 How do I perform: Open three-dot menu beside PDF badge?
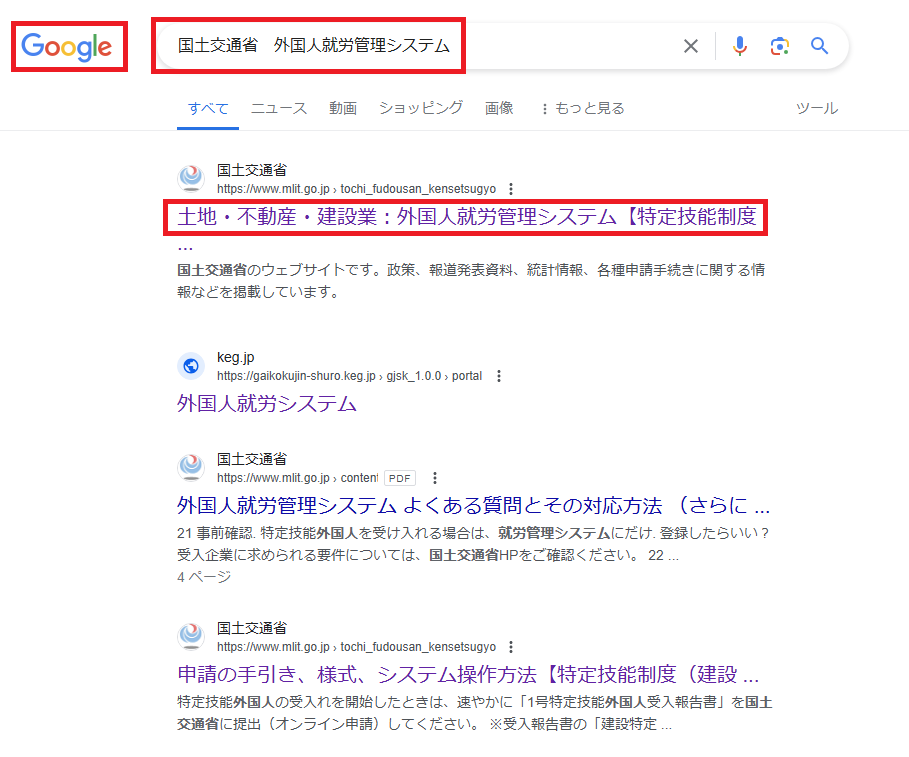[x=434, y=478]
